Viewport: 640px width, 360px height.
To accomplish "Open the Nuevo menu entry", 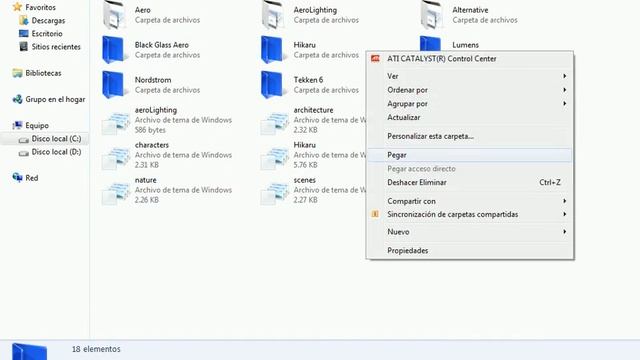I will point(470,232).
